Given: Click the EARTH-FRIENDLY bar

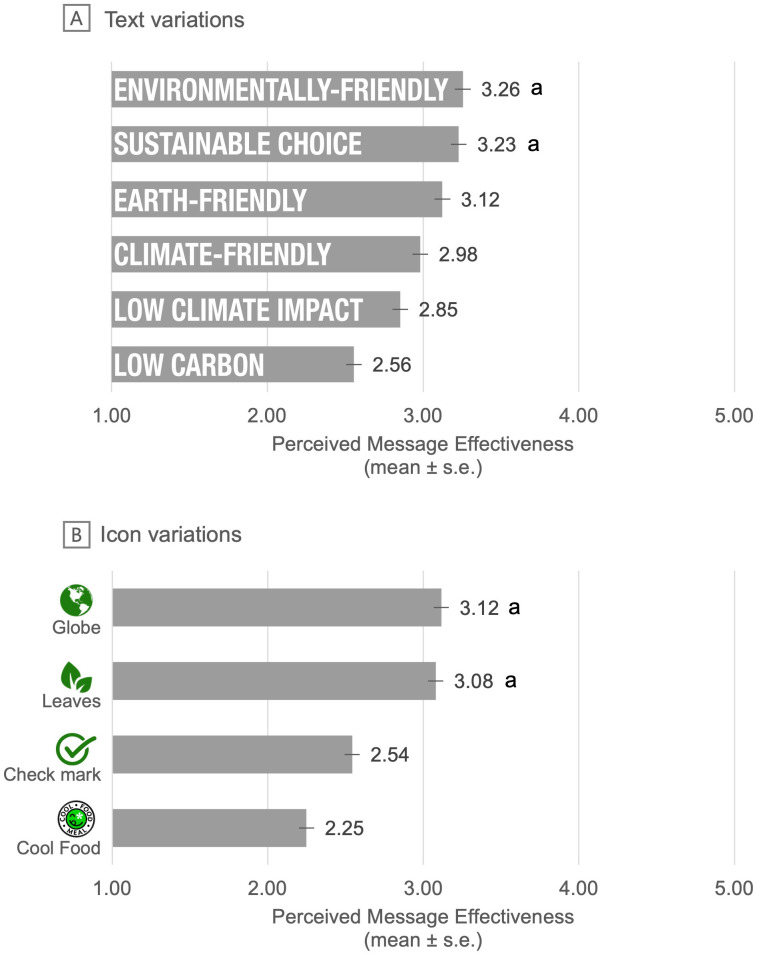Looking at the screenshot, I should click(276, 199).
